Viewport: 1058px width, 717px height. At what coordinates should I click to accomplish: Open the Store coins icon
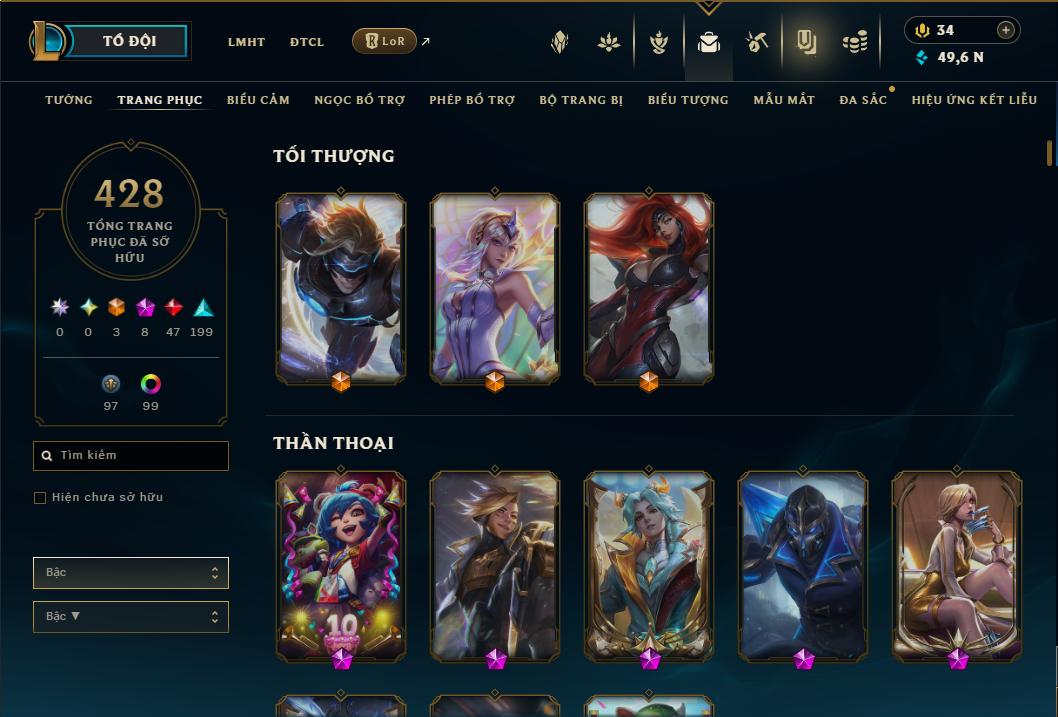(x=855, y=43)
